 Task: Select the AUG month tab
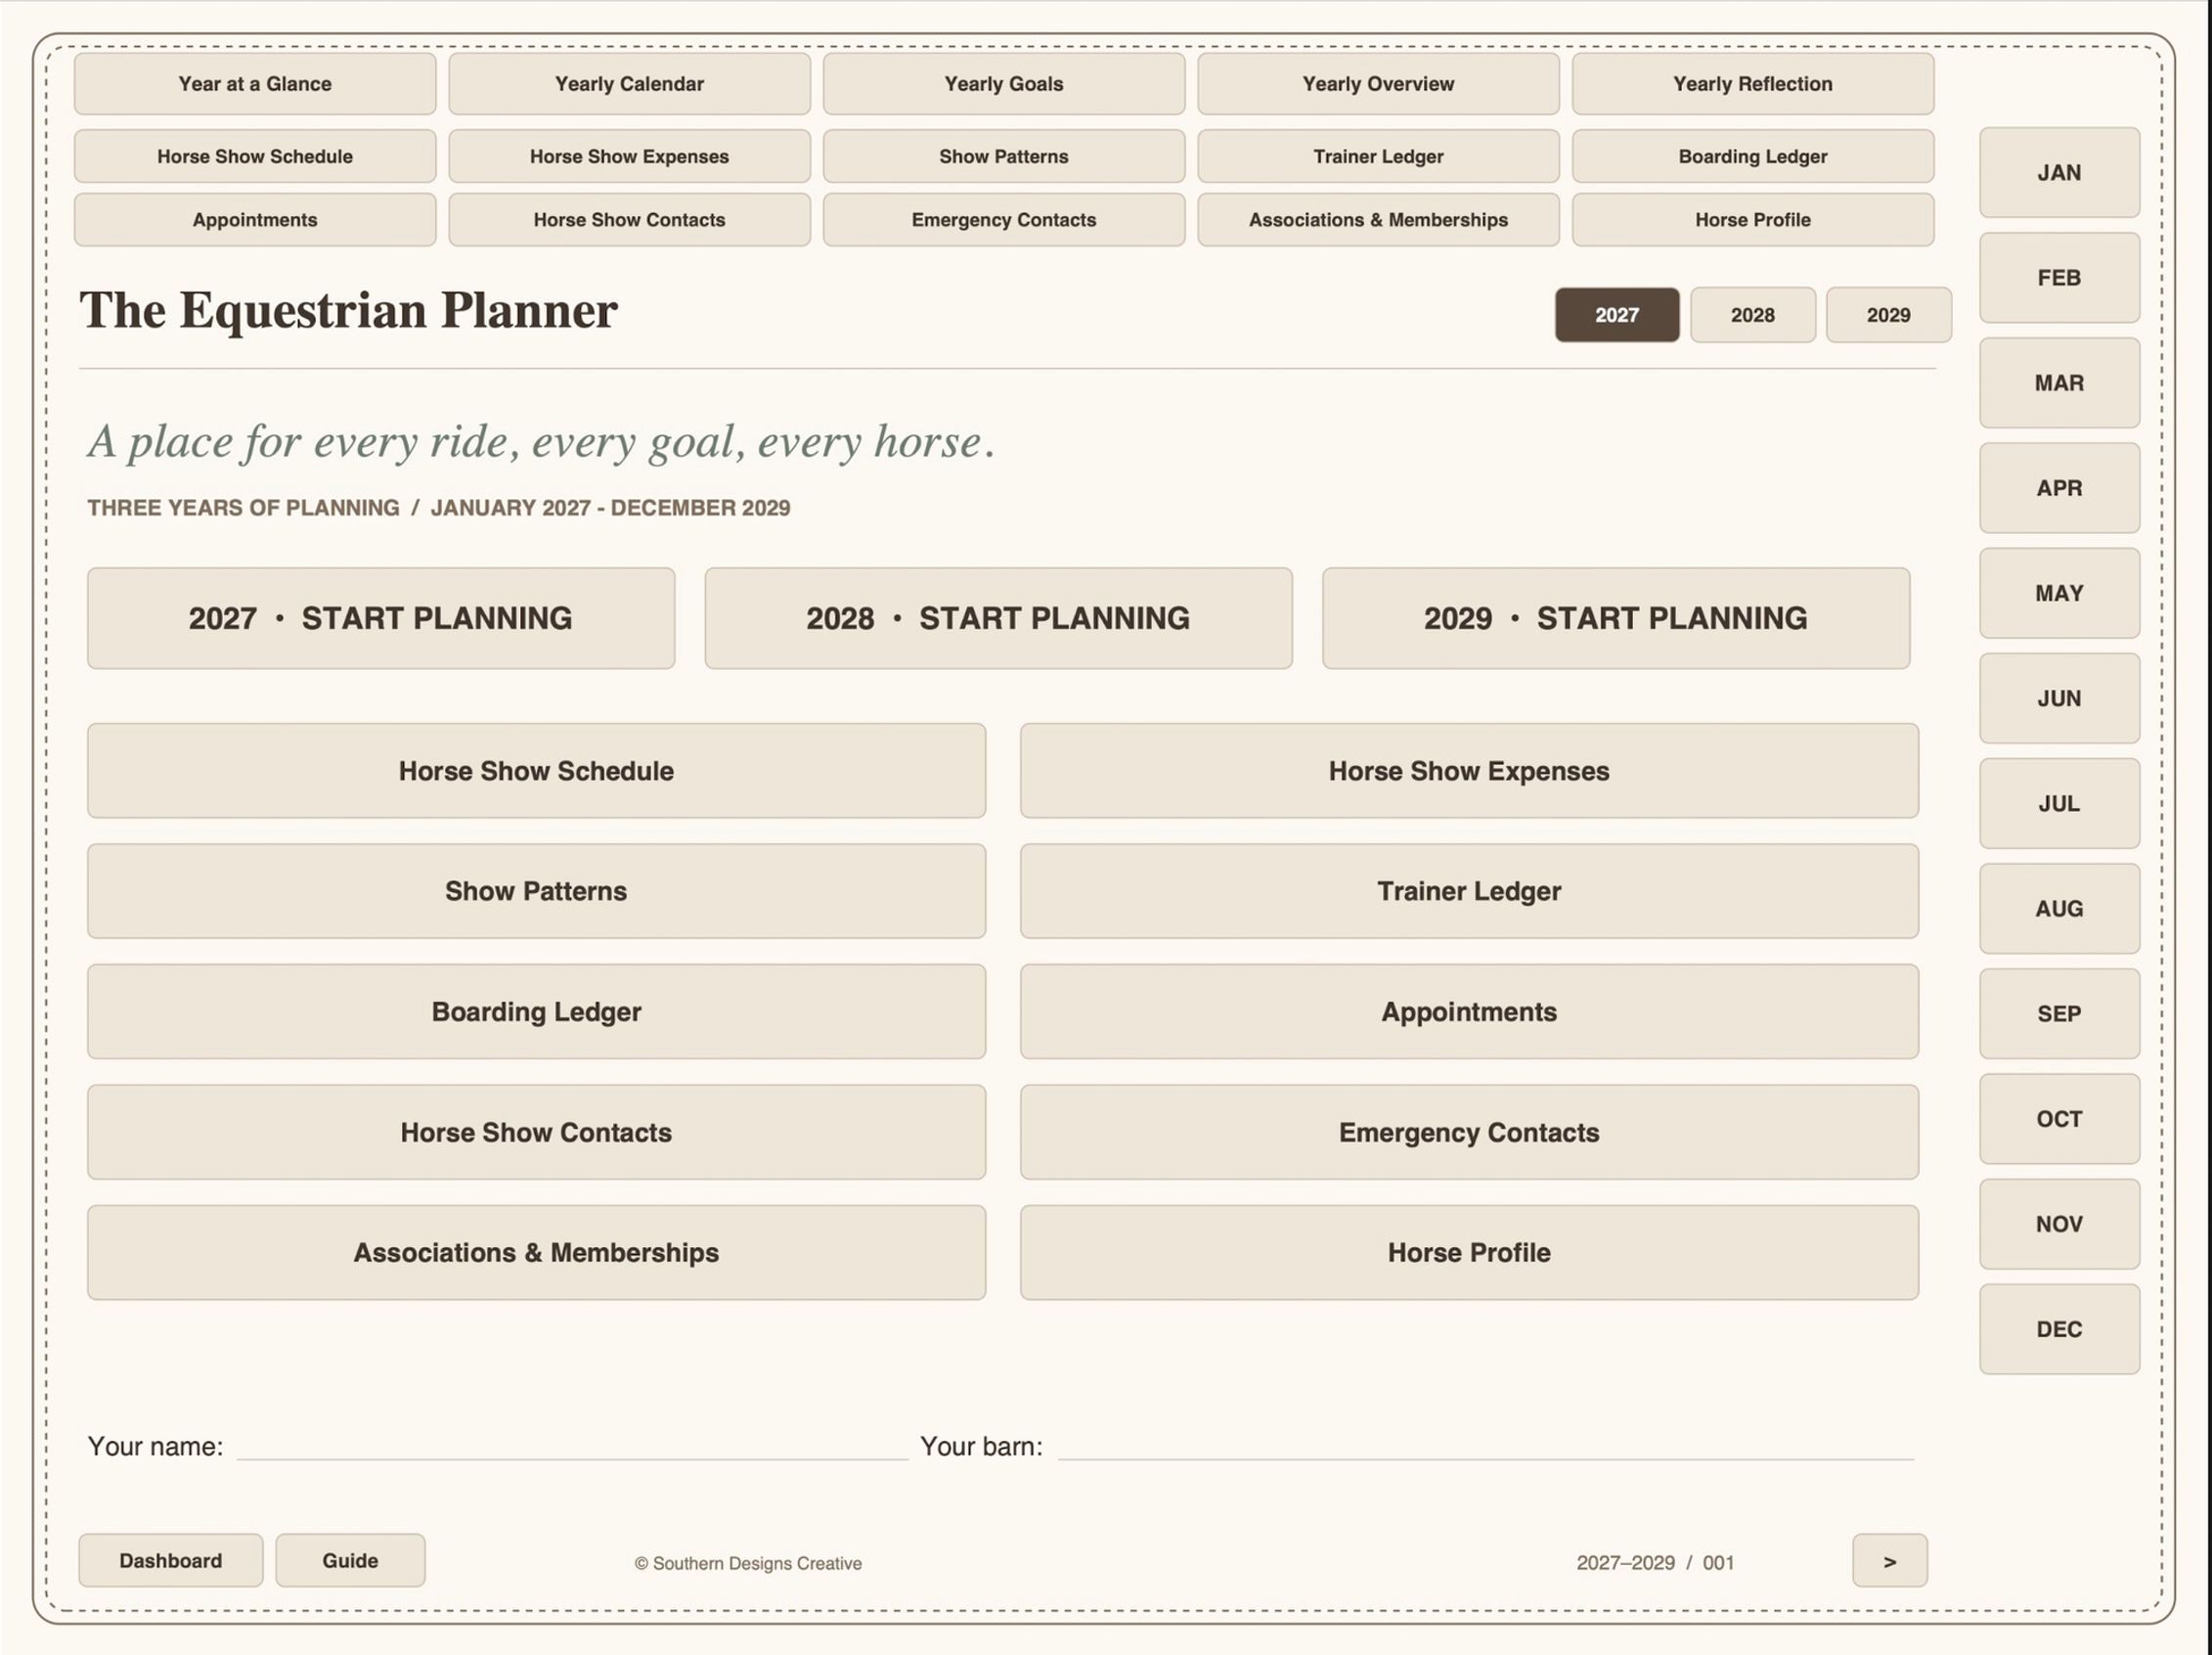pos(2060,908)
